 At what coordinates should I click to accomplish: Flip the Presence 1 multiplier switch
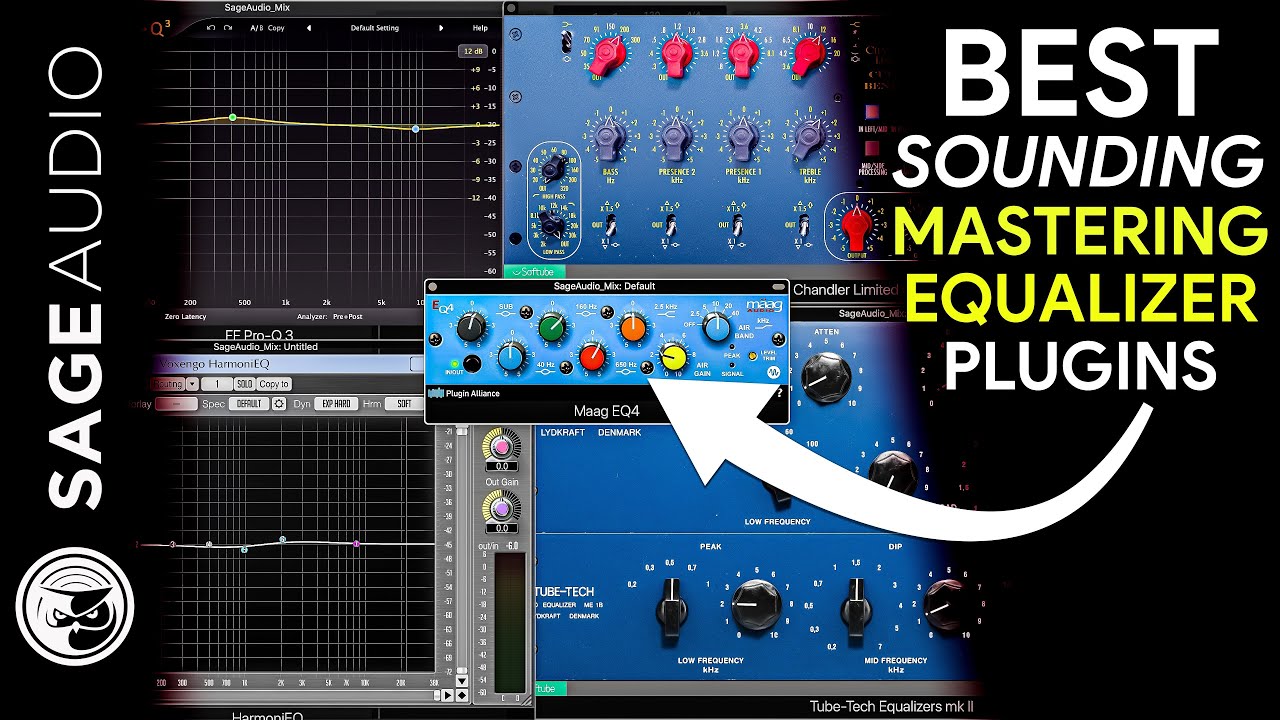(738, 225)
